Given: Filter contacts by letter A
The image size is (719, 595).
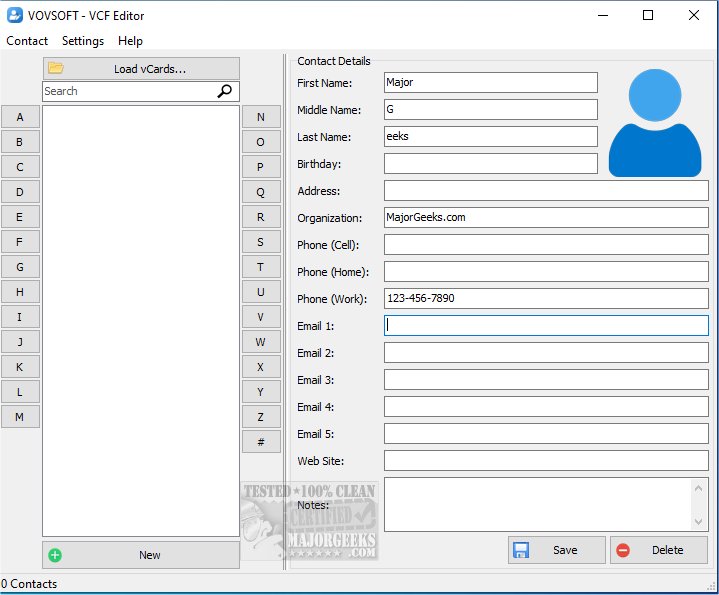Looking at the screenshot, I should (20, 117).
